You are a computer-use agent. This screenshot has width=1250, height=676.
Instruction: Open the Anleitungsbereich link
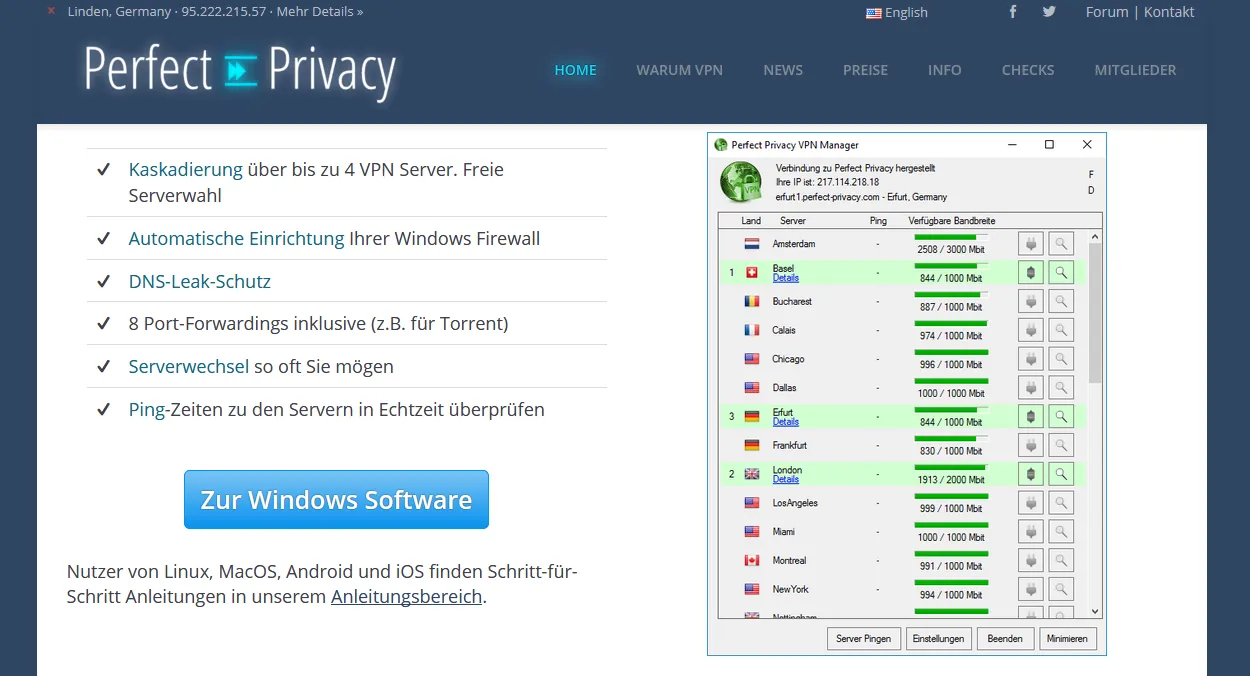pos(407,597)
